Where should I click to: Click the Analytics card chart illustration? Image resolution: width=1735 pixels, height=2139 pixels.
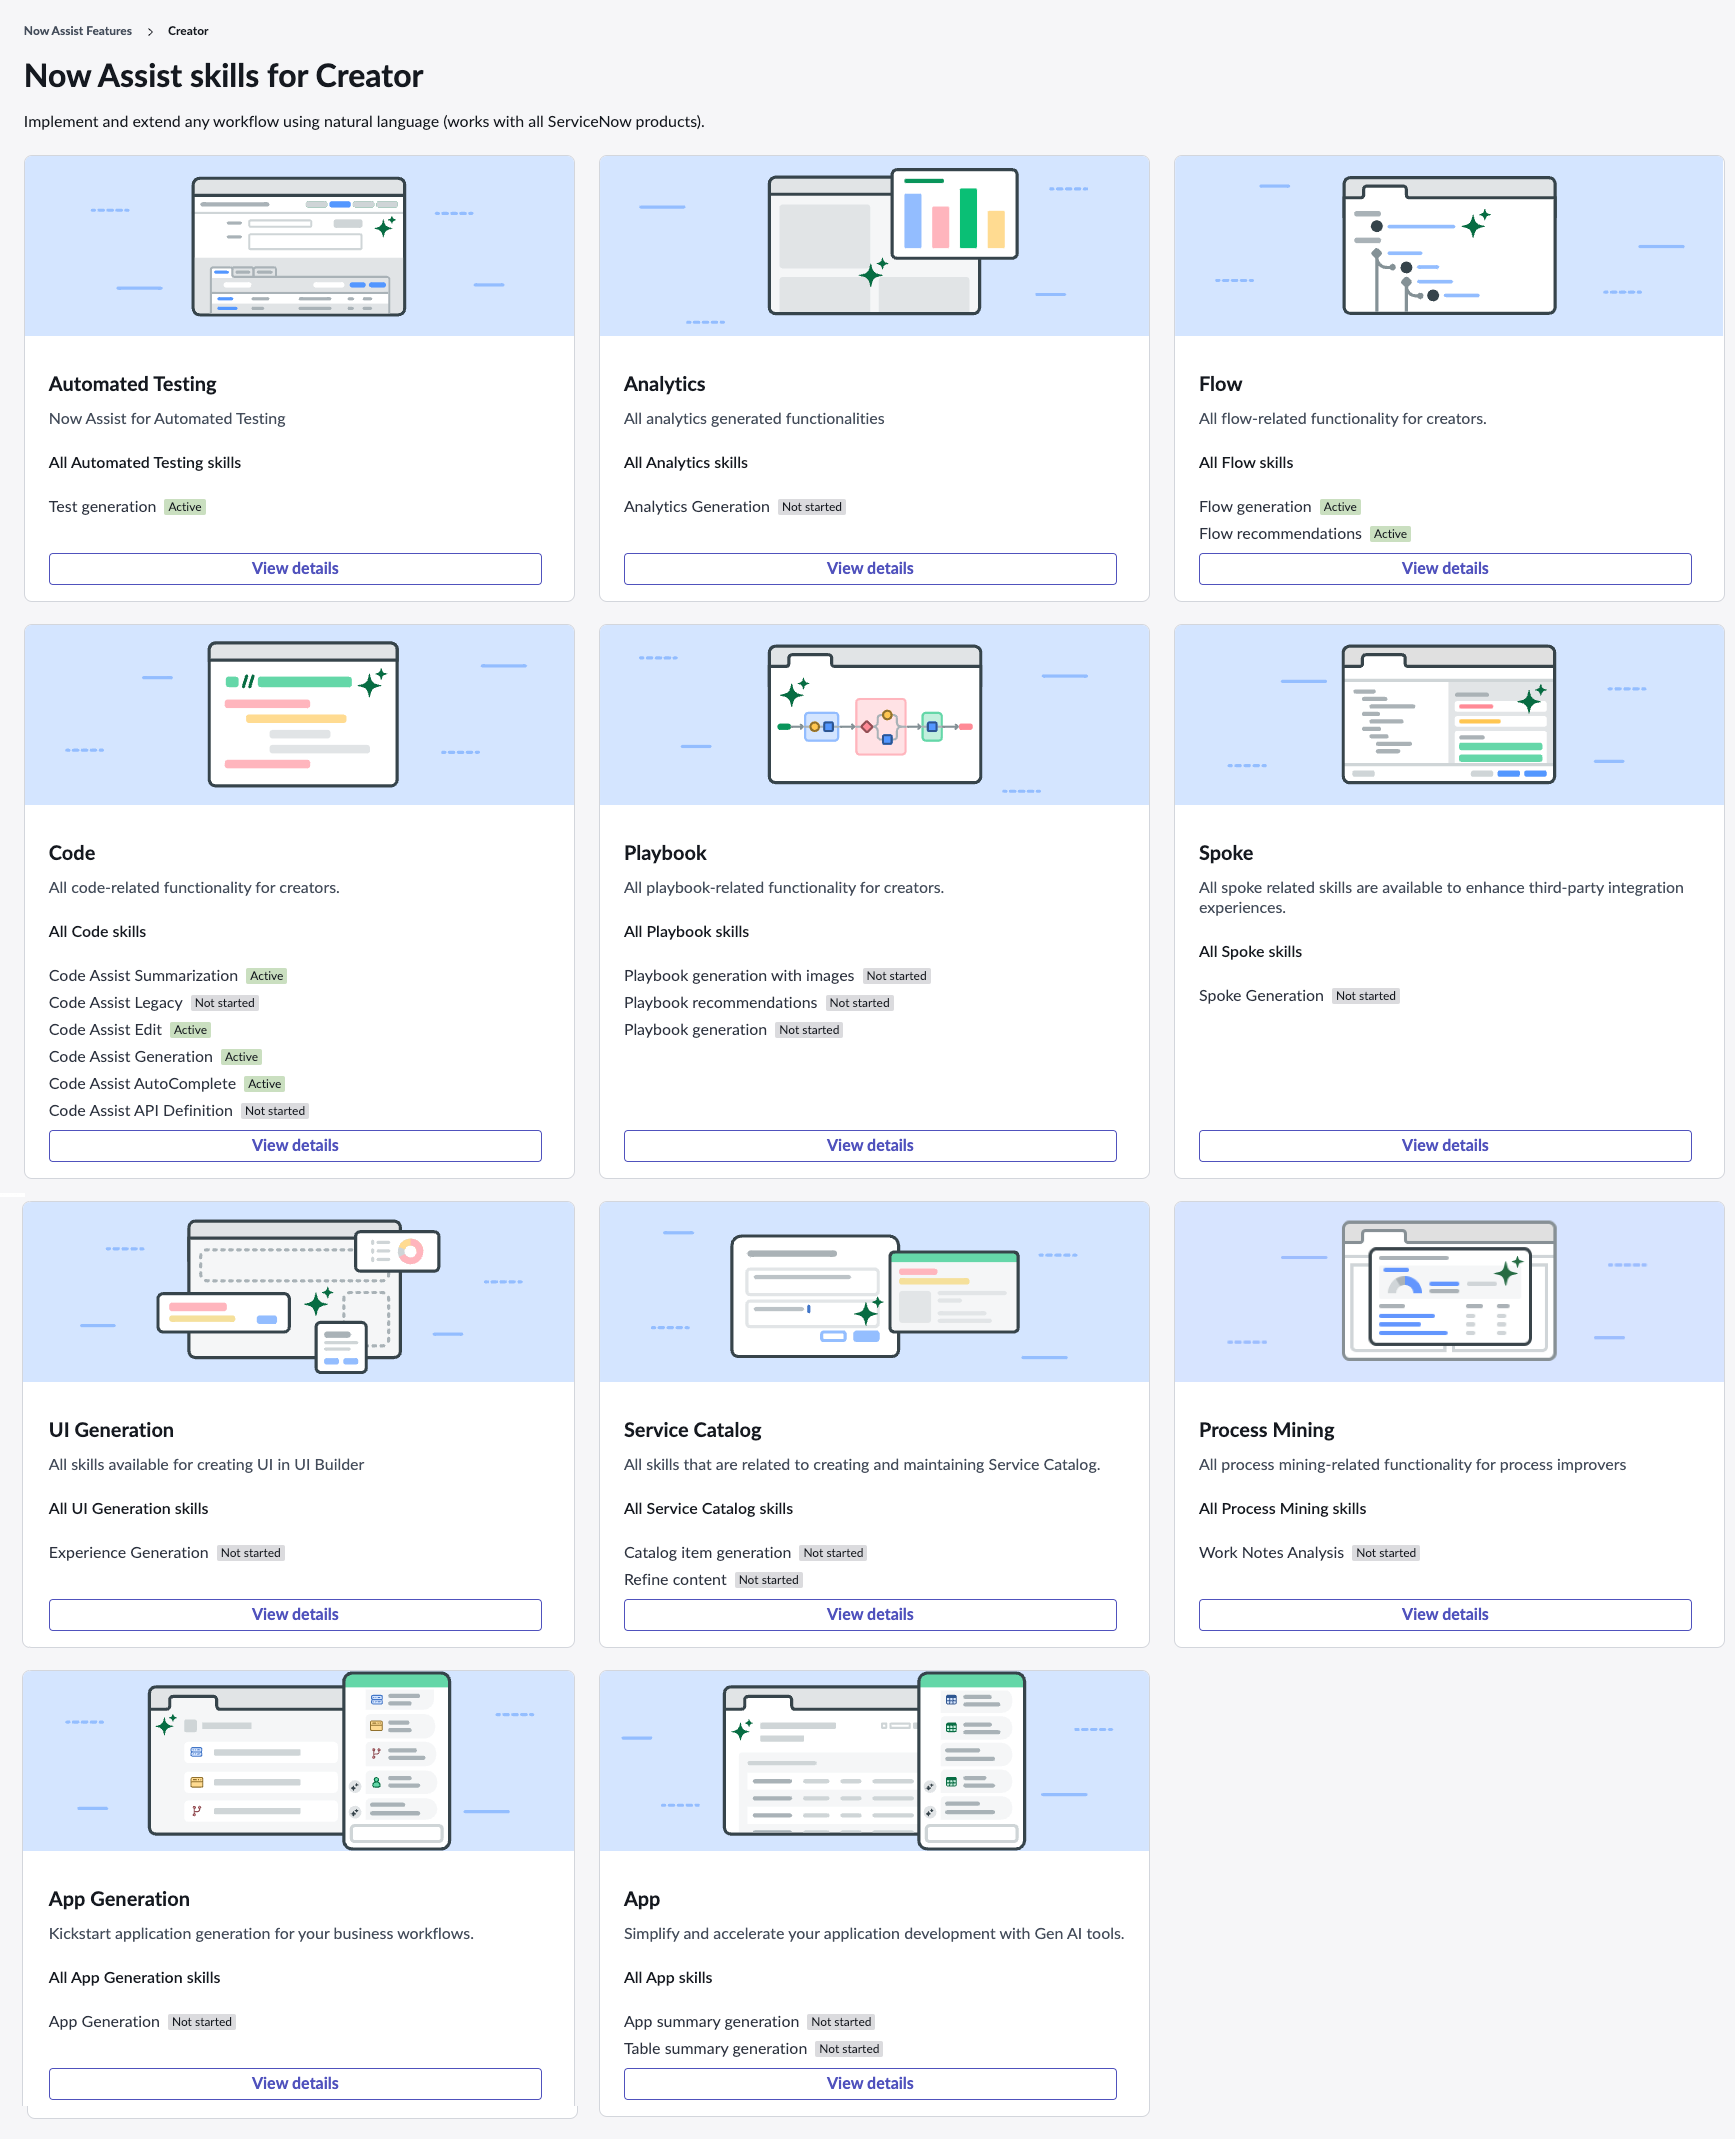pyautogui.click(x=874, y=246)
